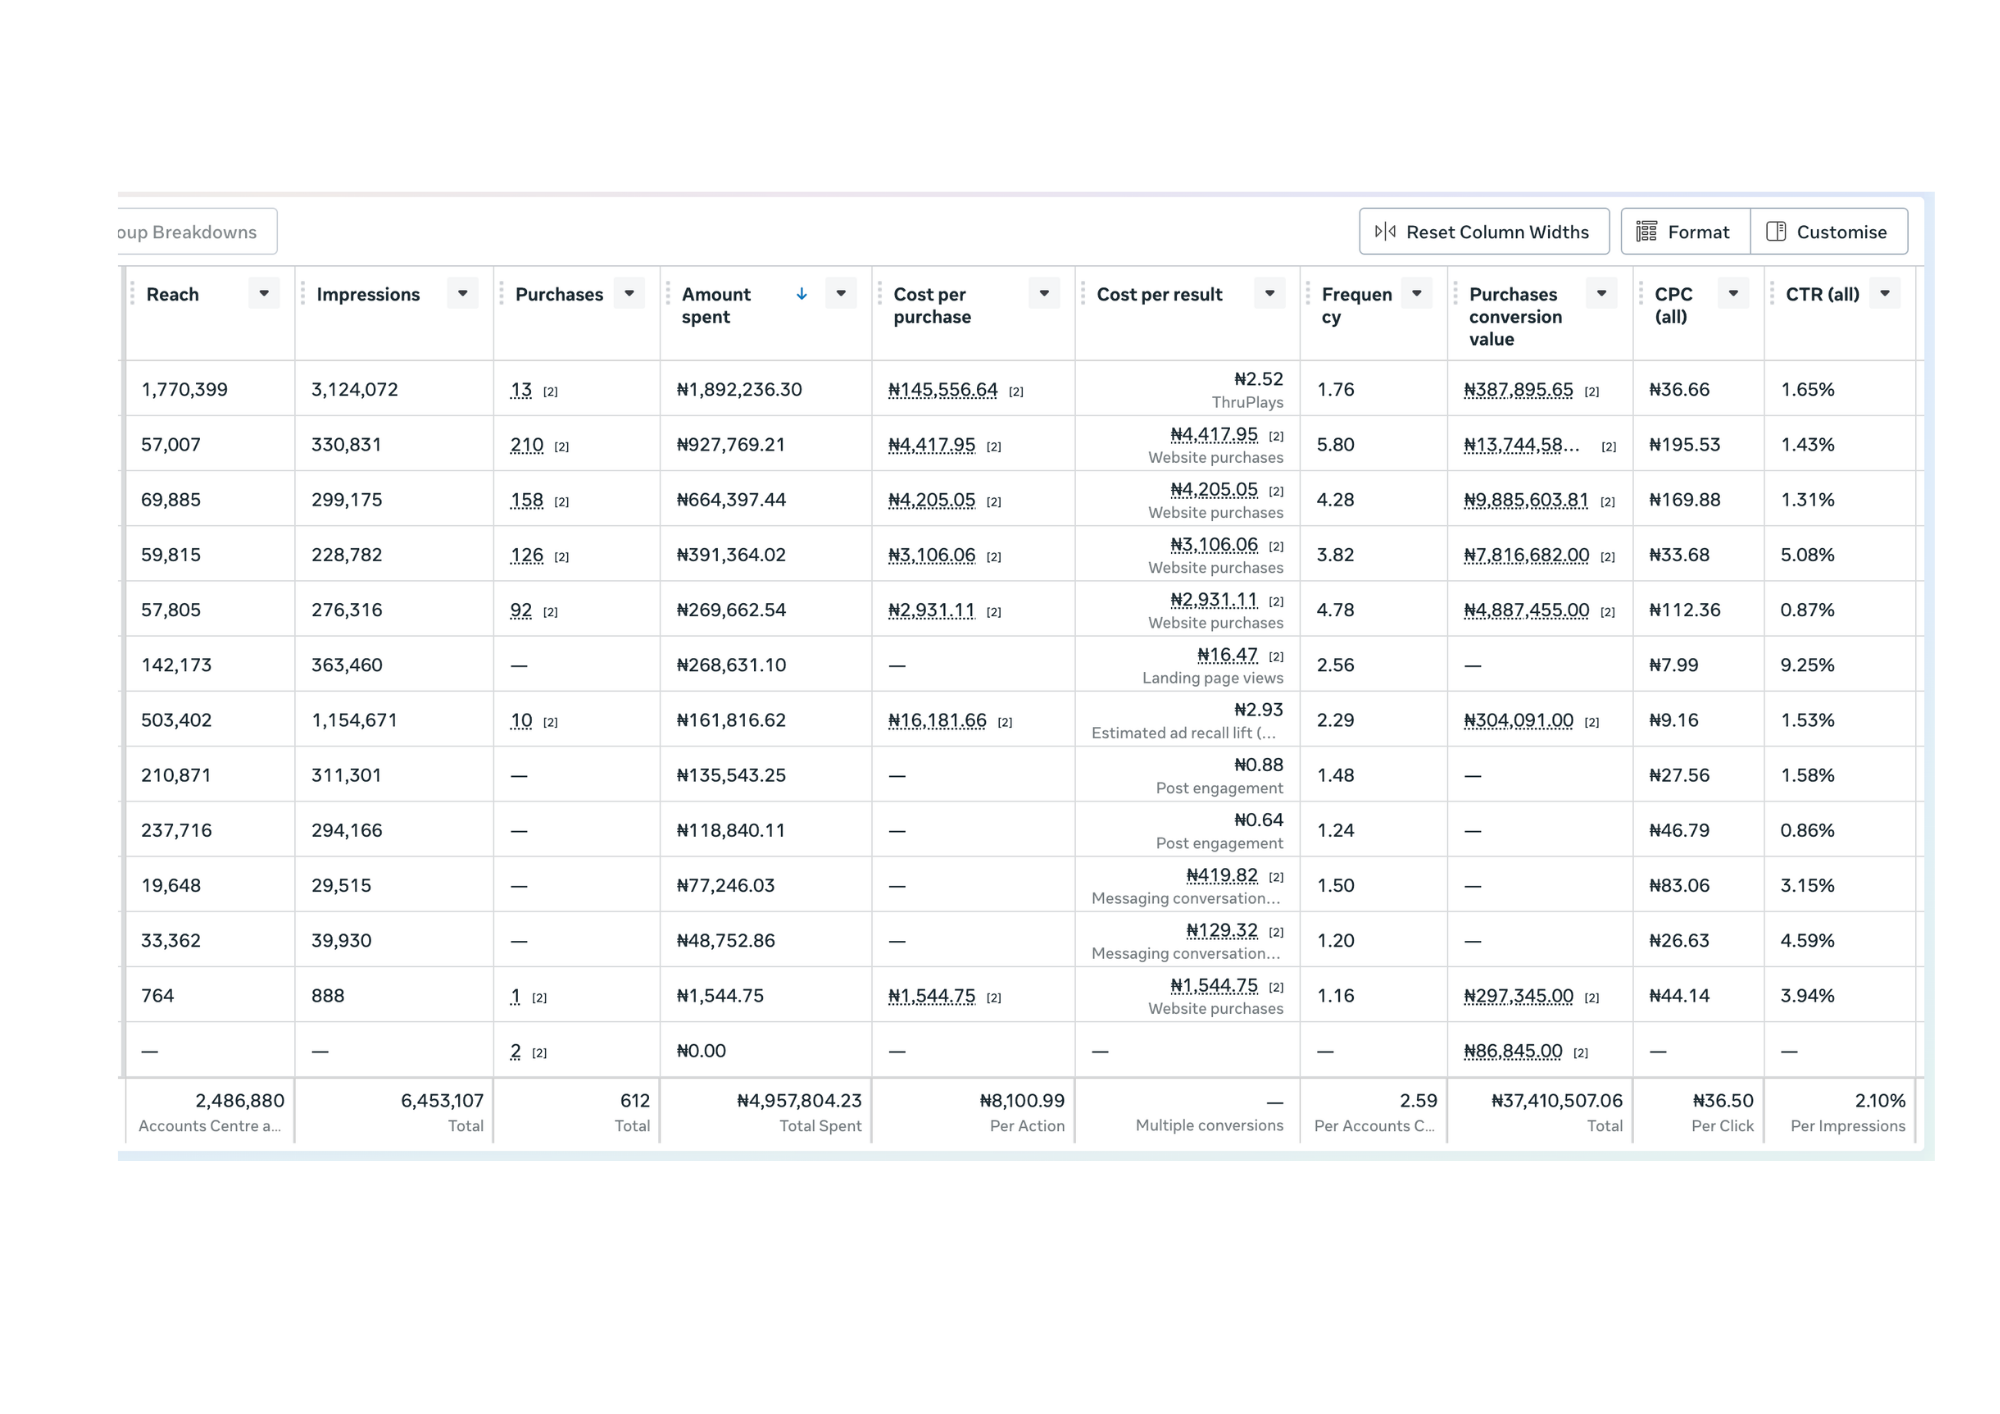Open the 13 purchases link
Screen dimensions: 2000x1414
[521, 390]
